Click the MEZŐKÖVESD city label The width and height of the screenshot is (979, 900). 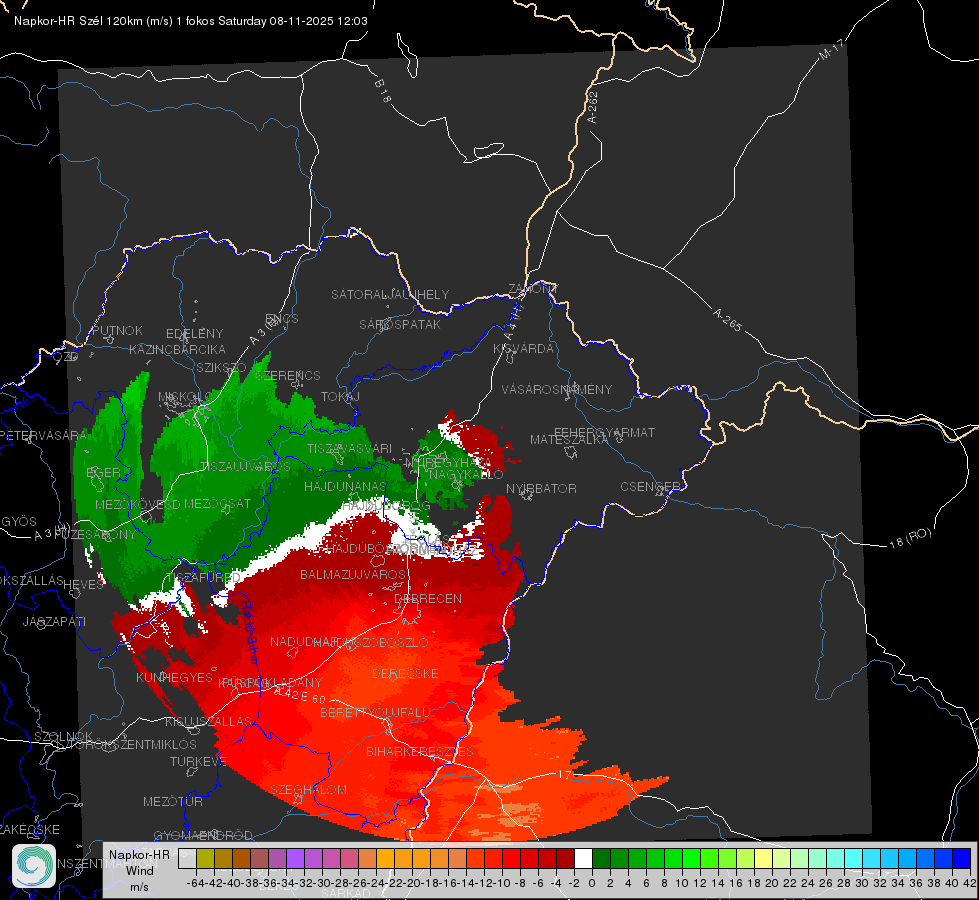click(138, 505)
